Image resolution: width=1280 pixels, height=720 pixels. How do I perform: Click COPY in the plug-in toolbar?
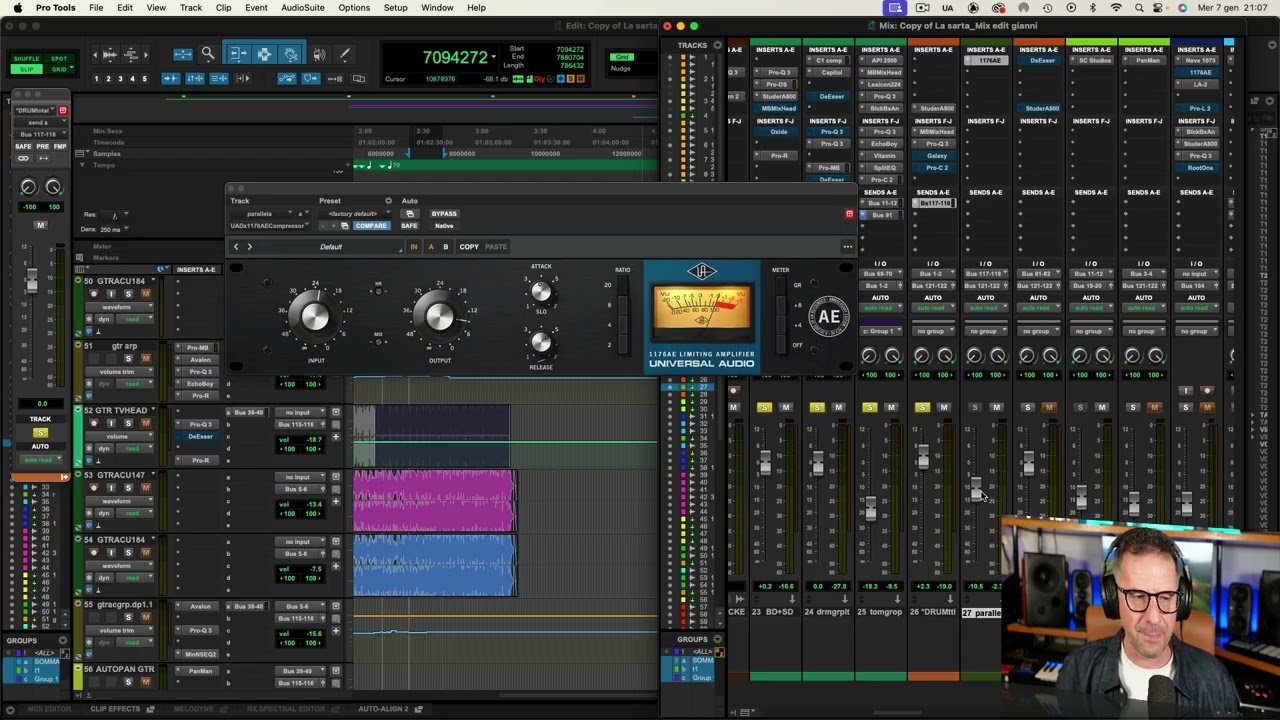coord(468,247)
